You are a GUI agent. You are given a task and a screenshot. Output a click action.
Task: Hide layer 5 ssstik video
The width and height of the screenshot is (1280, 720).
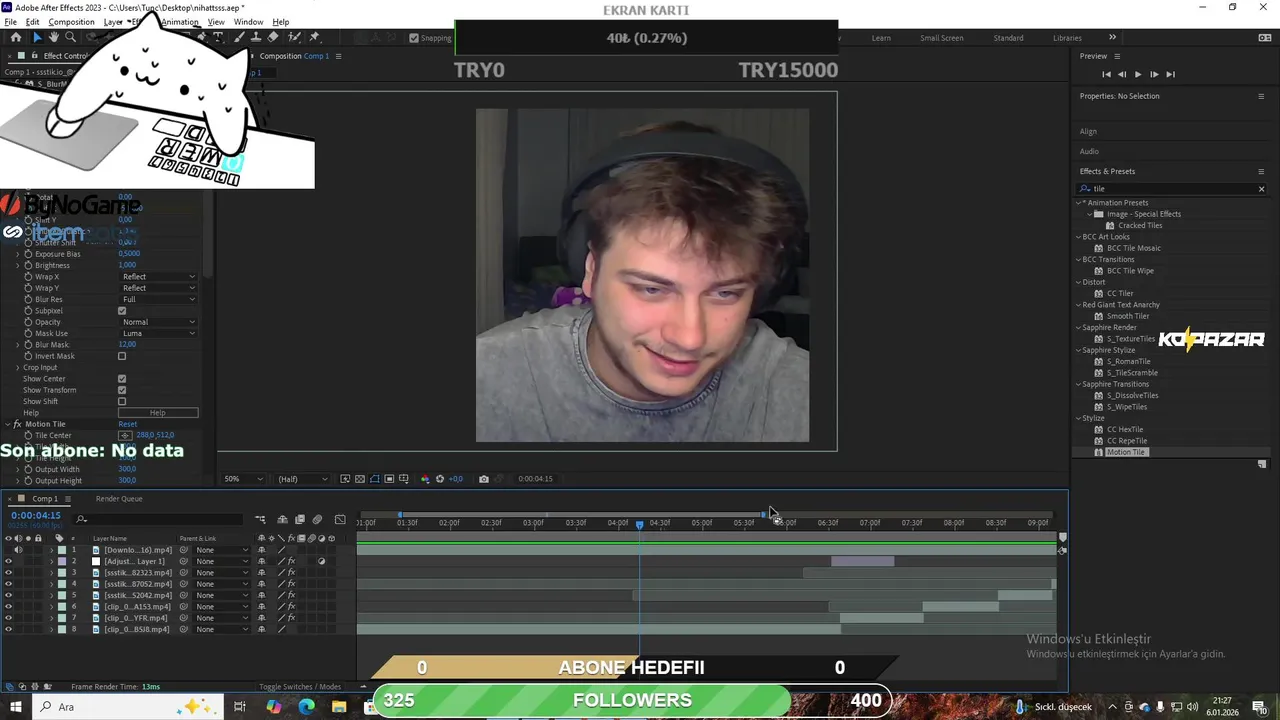pos(8,596)
